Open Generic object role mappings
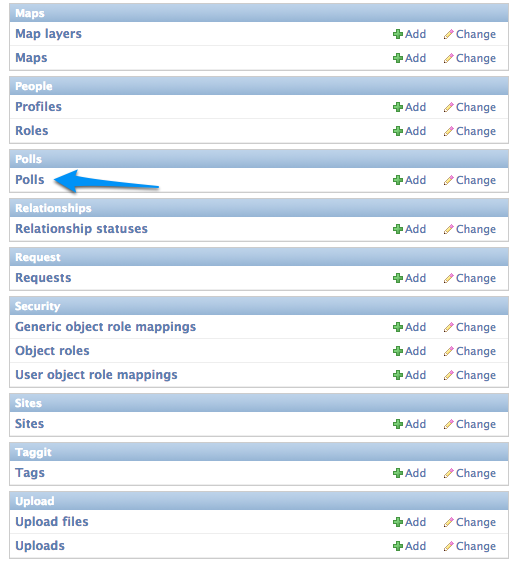Screen dimensions: 522x574 (105, 327)
